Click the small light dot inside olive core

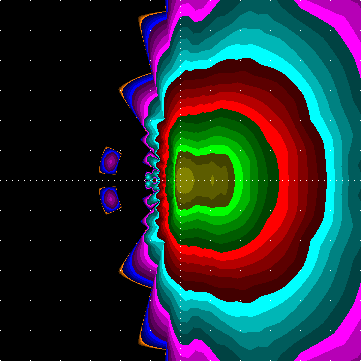pyautogui.click(x=212, y=180)
